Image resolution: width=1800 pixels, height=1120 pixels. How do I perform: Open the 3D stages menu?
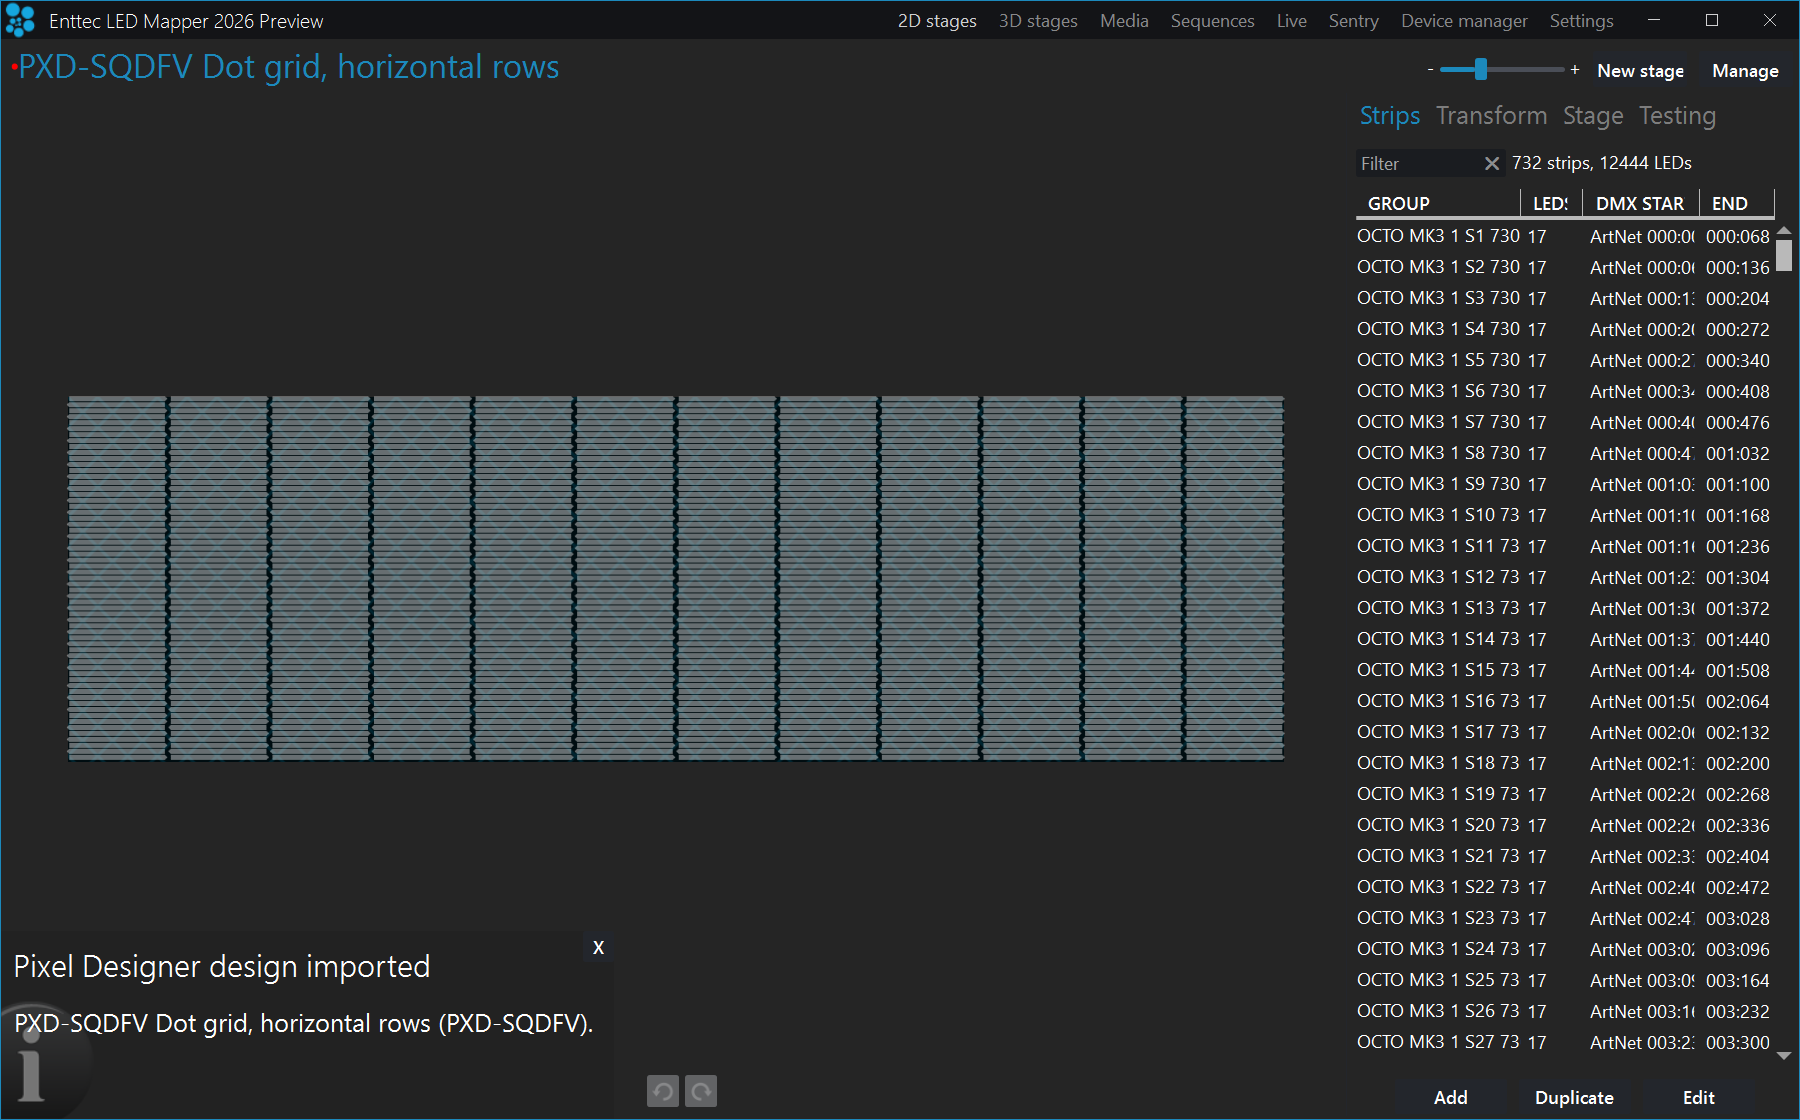point(1038,21)
